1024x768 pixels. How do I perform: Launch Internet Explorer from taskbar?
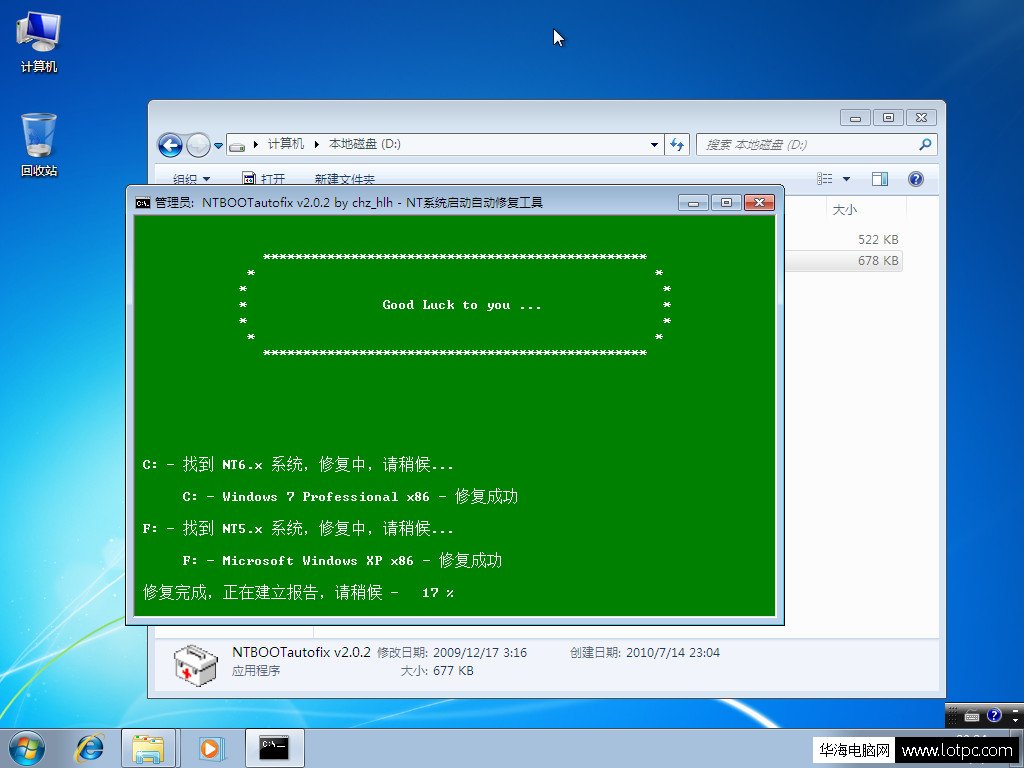[89, 748]
